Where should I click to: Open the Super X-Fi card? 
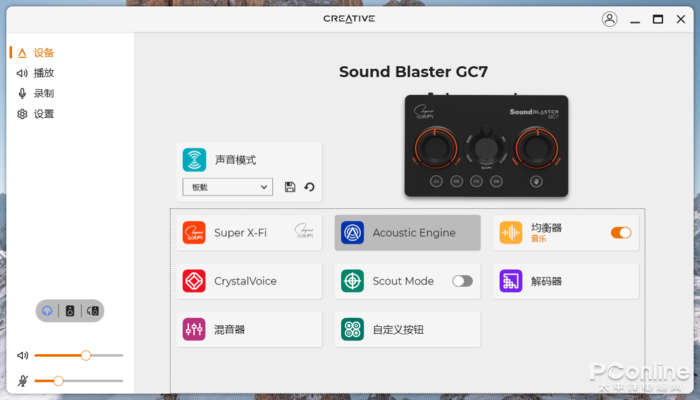(x=249, y=233)
